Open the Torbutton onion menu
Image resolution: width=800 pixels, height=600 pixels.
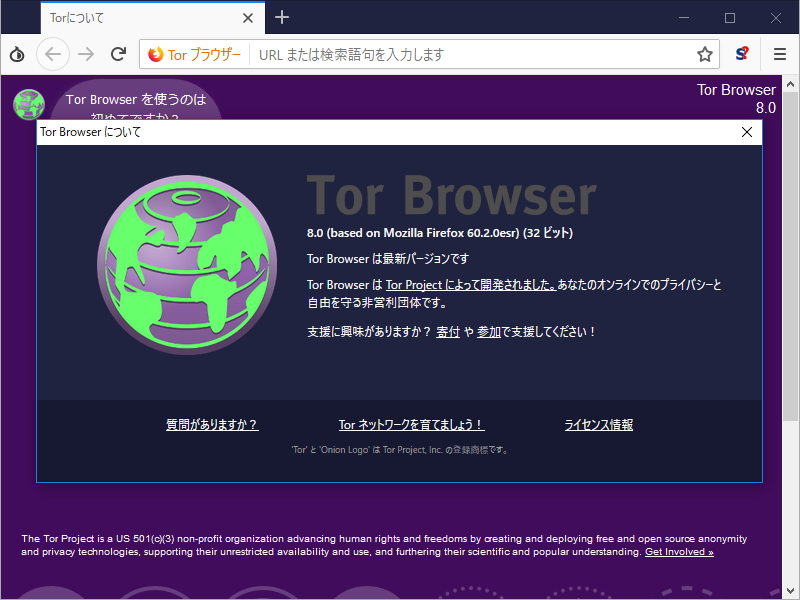pos(16,54)
